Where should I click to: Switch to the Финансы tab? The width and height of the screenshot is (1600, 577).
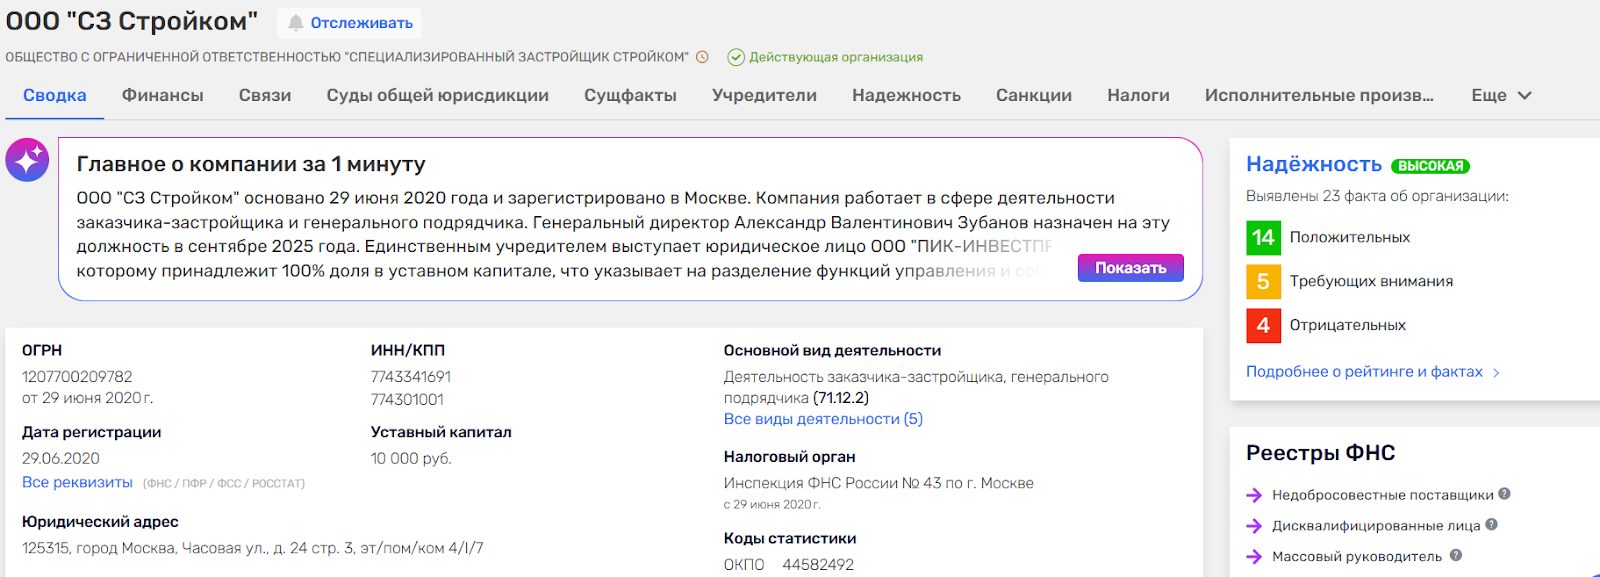[162, 96]
